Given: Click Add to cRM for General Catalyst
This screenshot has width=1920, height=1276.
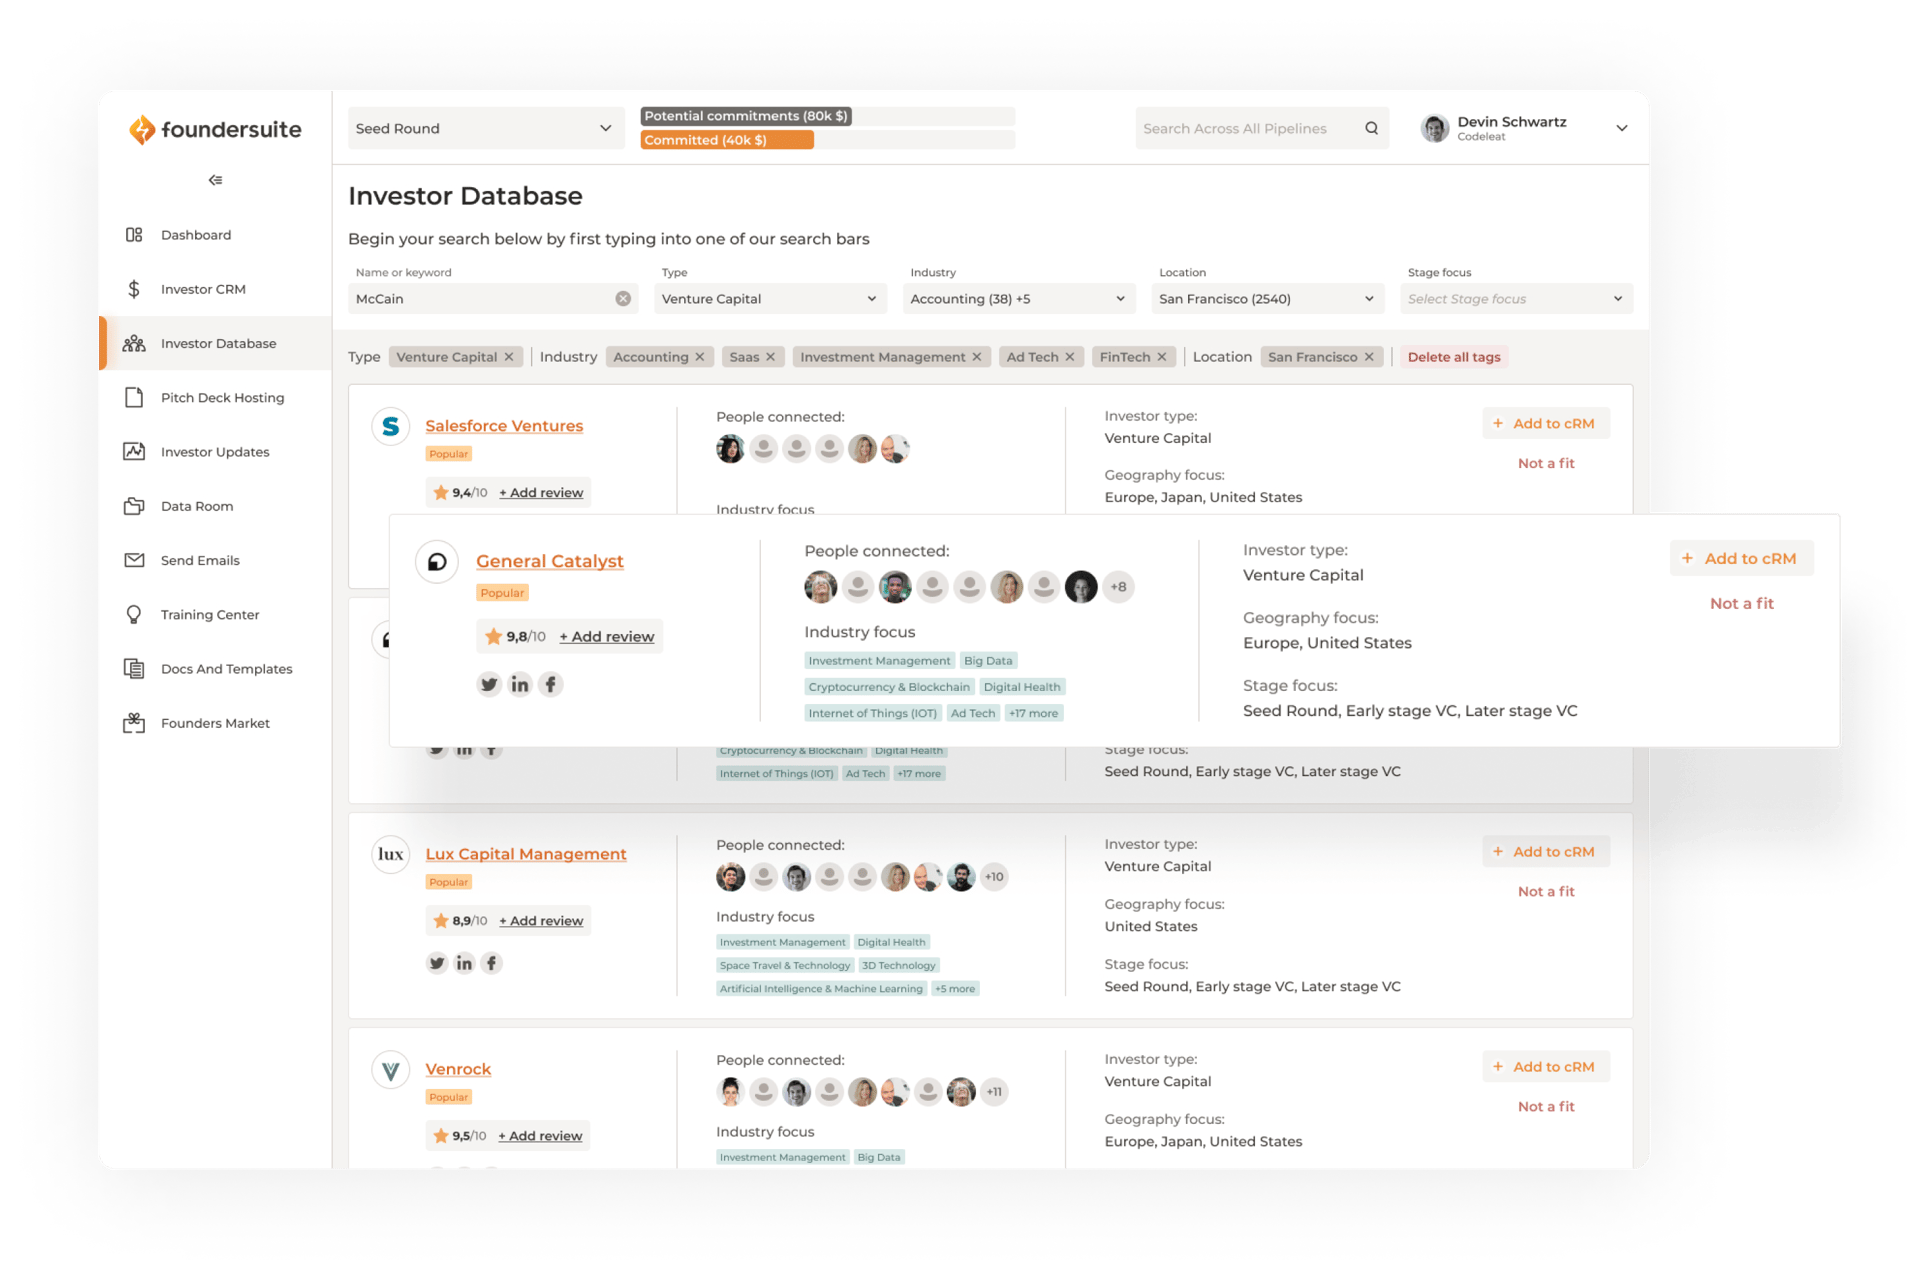Looking at the screenshot, I should pos(1741,558).
